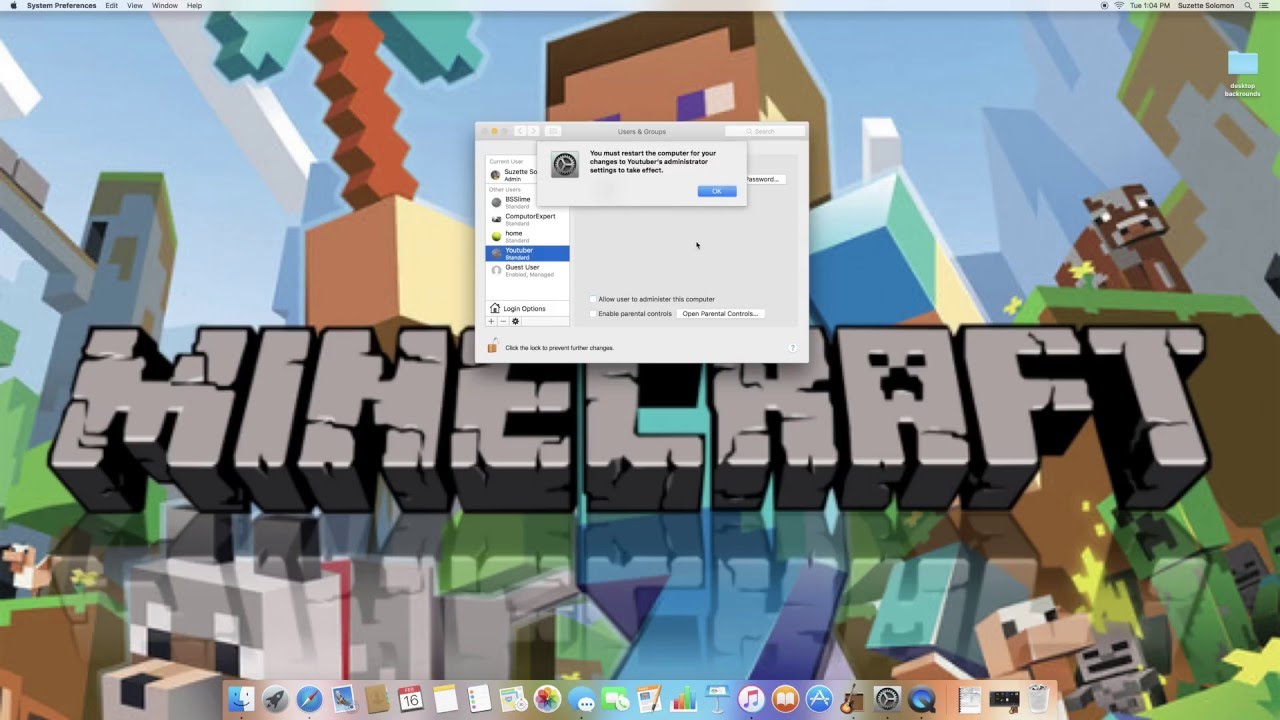Check Enable parental controls
Image resolution: width=1280 pixels, height=720 pixels.
(593, 314)
